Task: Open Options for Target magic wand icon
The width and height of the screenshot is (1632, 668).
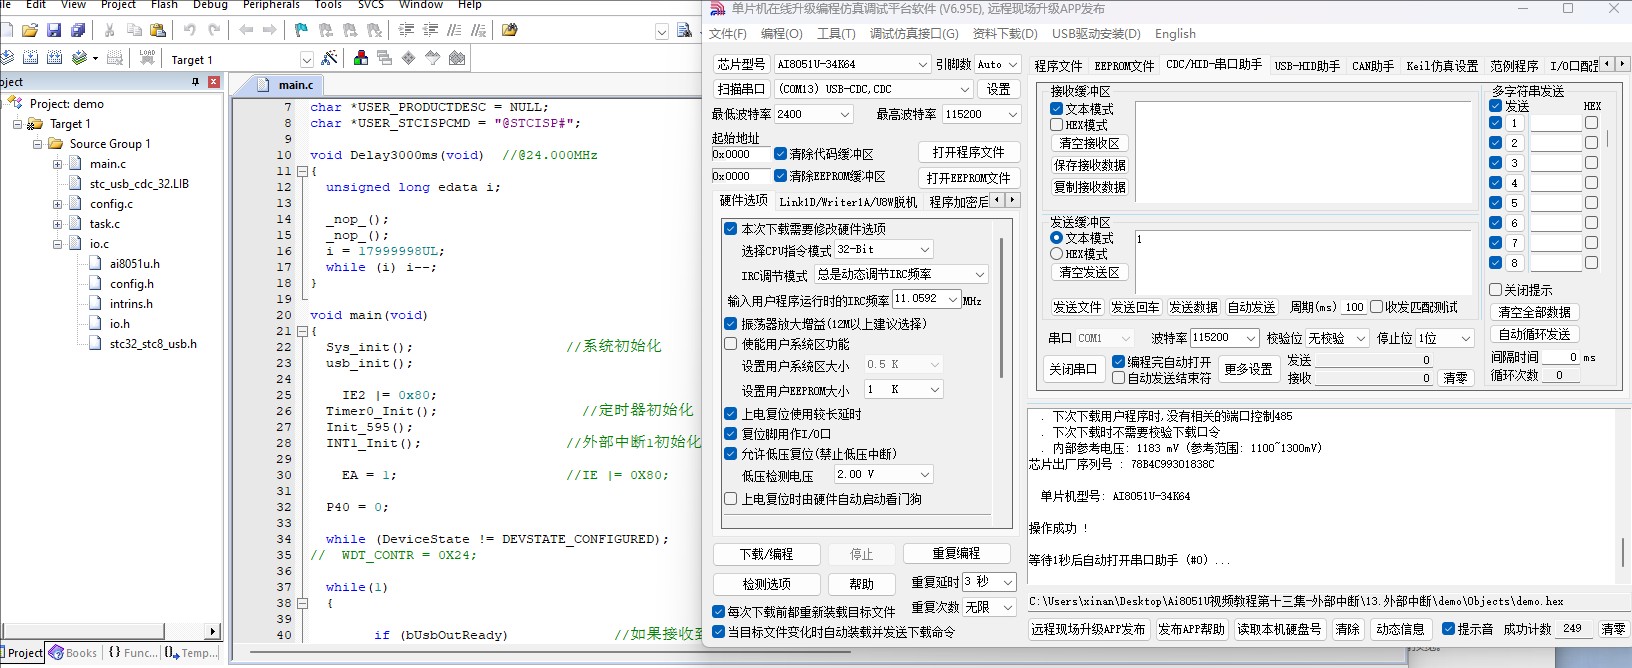Action: (x=329, y=58)
